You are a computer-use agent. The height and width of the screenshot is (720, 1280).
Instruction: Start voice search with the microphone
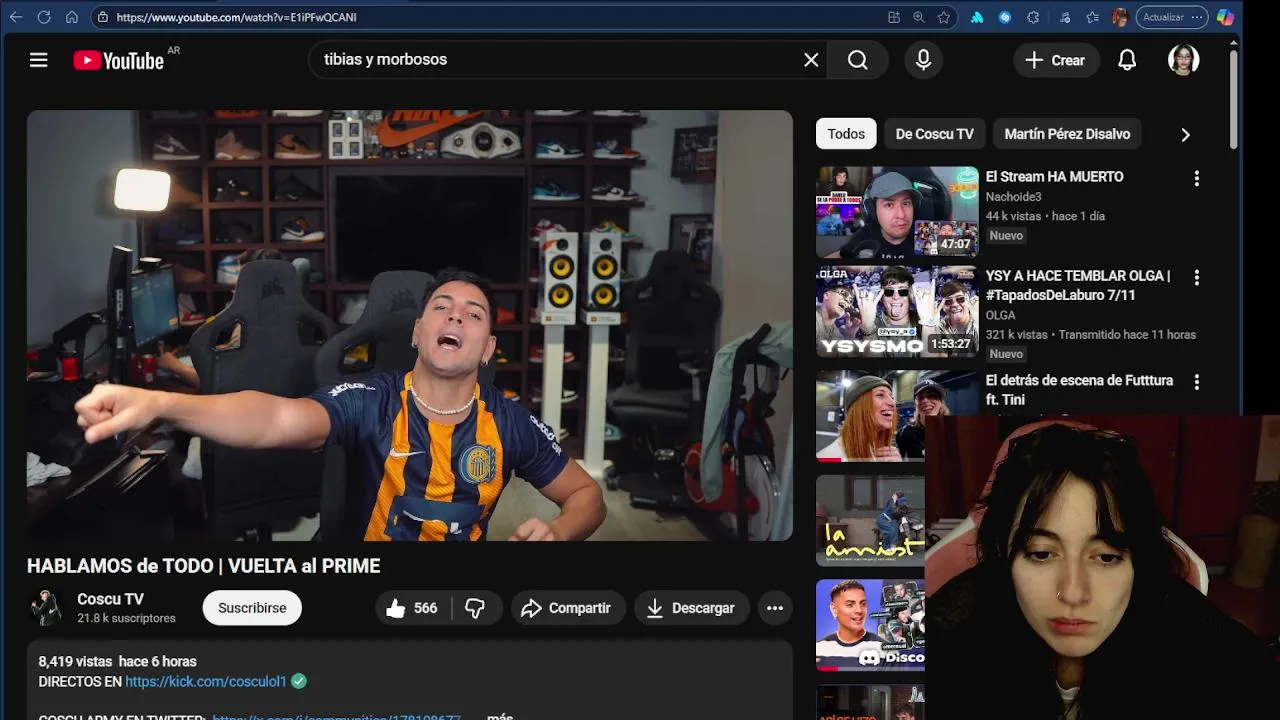point(924,60)
